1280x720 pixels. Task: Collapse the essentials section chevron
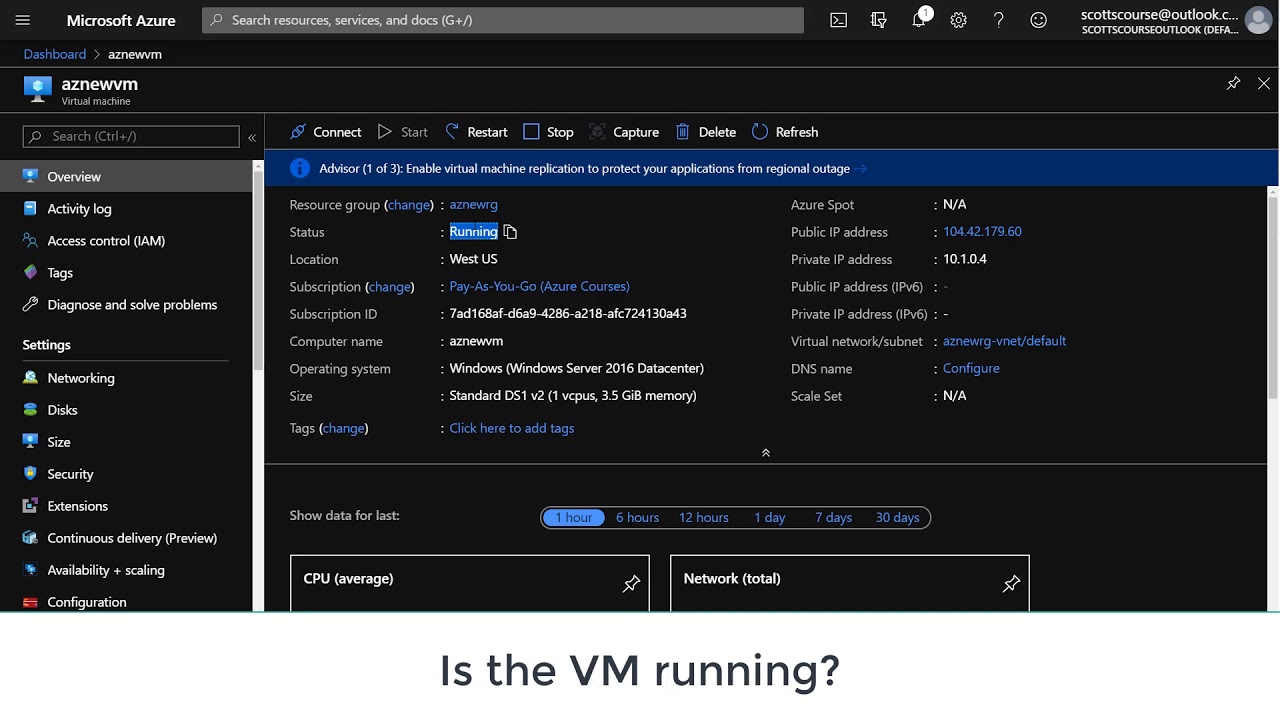[x=766, y=453]
